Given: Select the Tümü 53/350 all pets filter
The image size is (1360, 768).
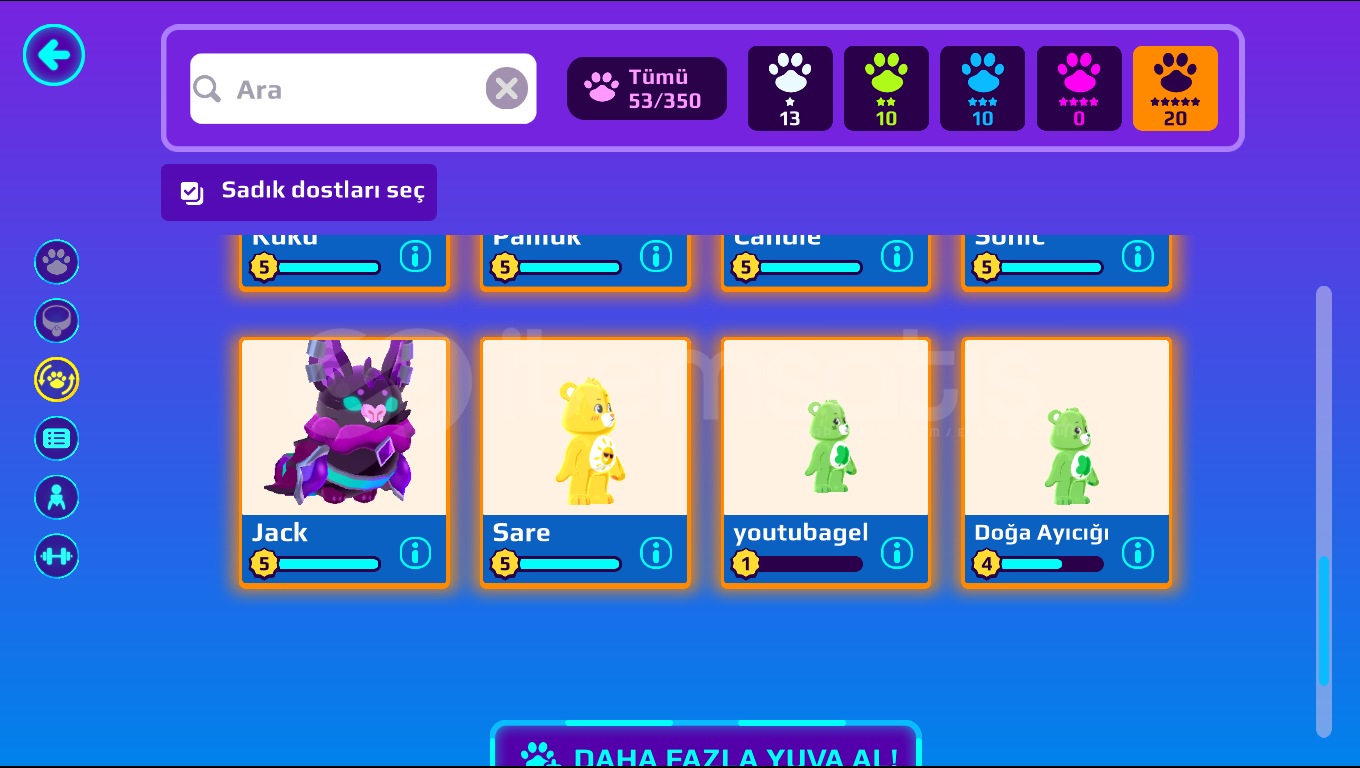Looking at the screenshot, I should pos(647,88).
